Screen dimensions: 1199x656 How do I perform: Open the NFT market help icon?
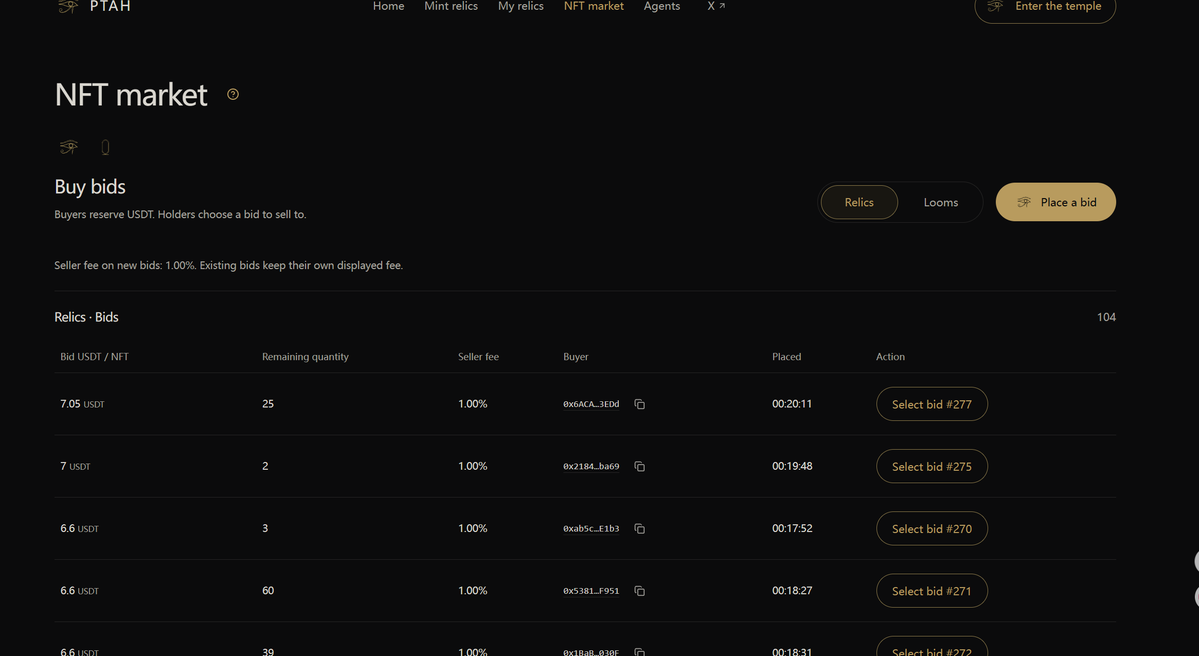coord(233,94)
